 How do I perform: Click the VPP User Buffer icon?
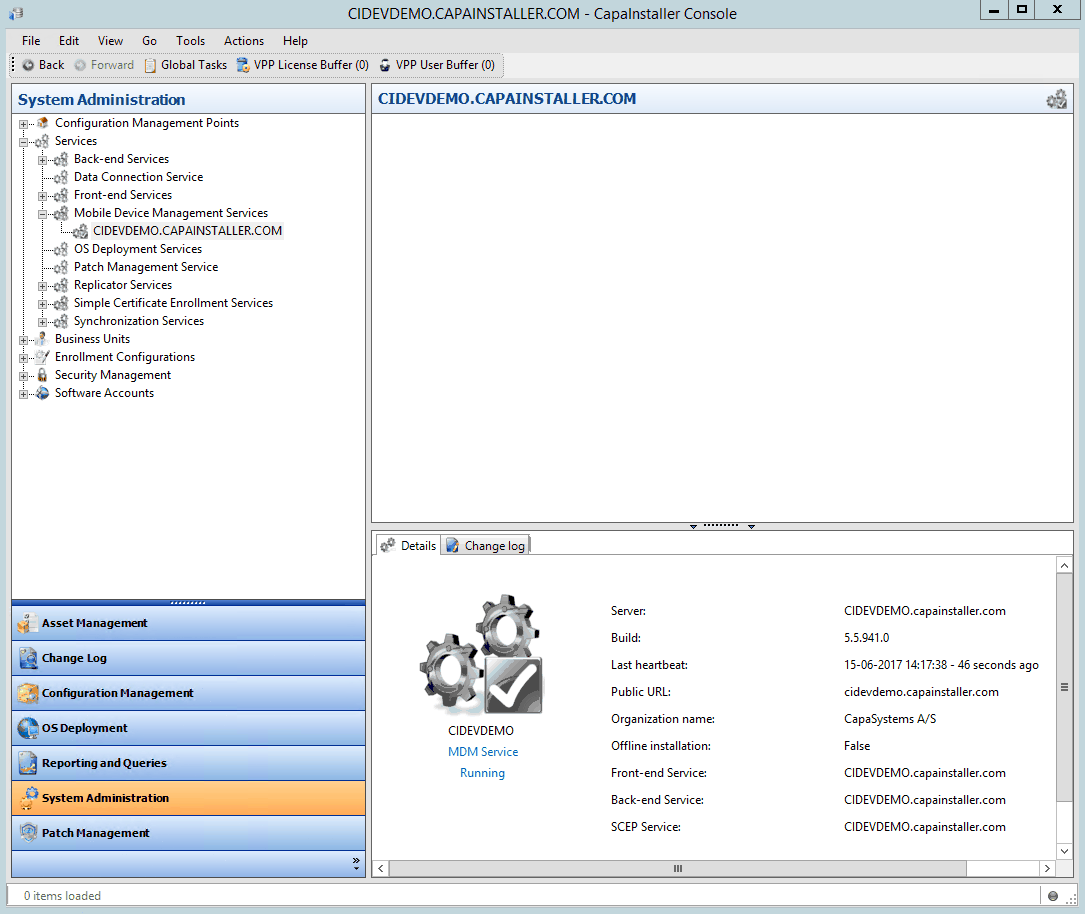[385, 65]
